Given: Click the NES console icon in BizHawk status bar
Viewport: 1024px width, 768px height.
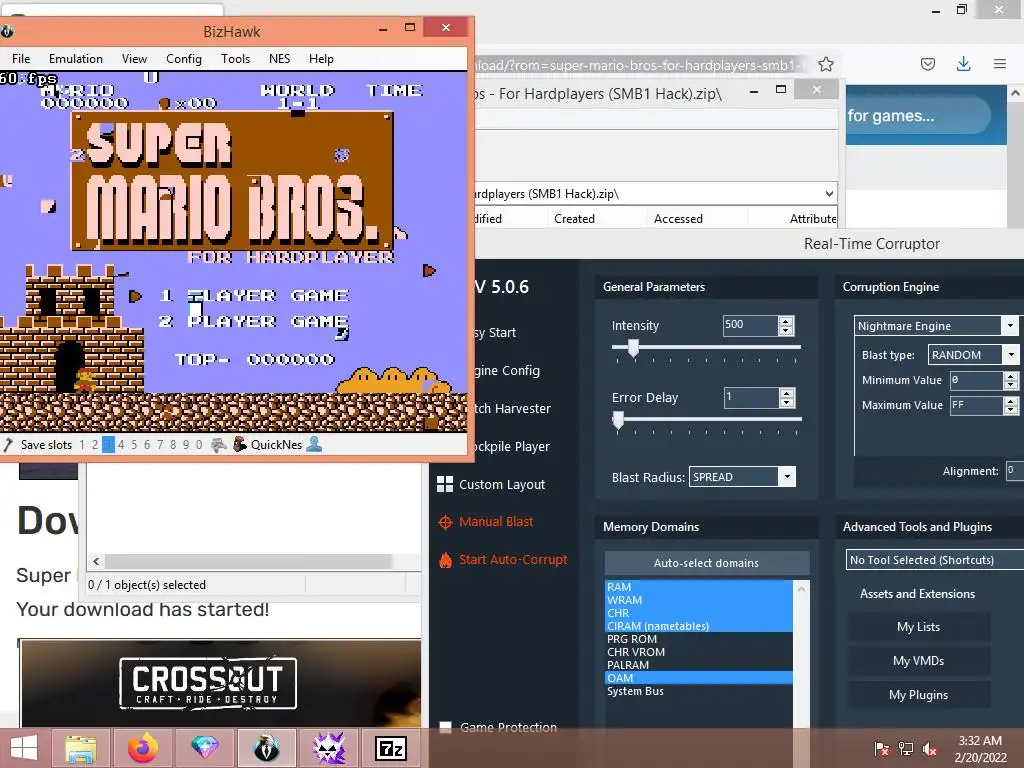Looking at the screenshot, I should 218,445.
